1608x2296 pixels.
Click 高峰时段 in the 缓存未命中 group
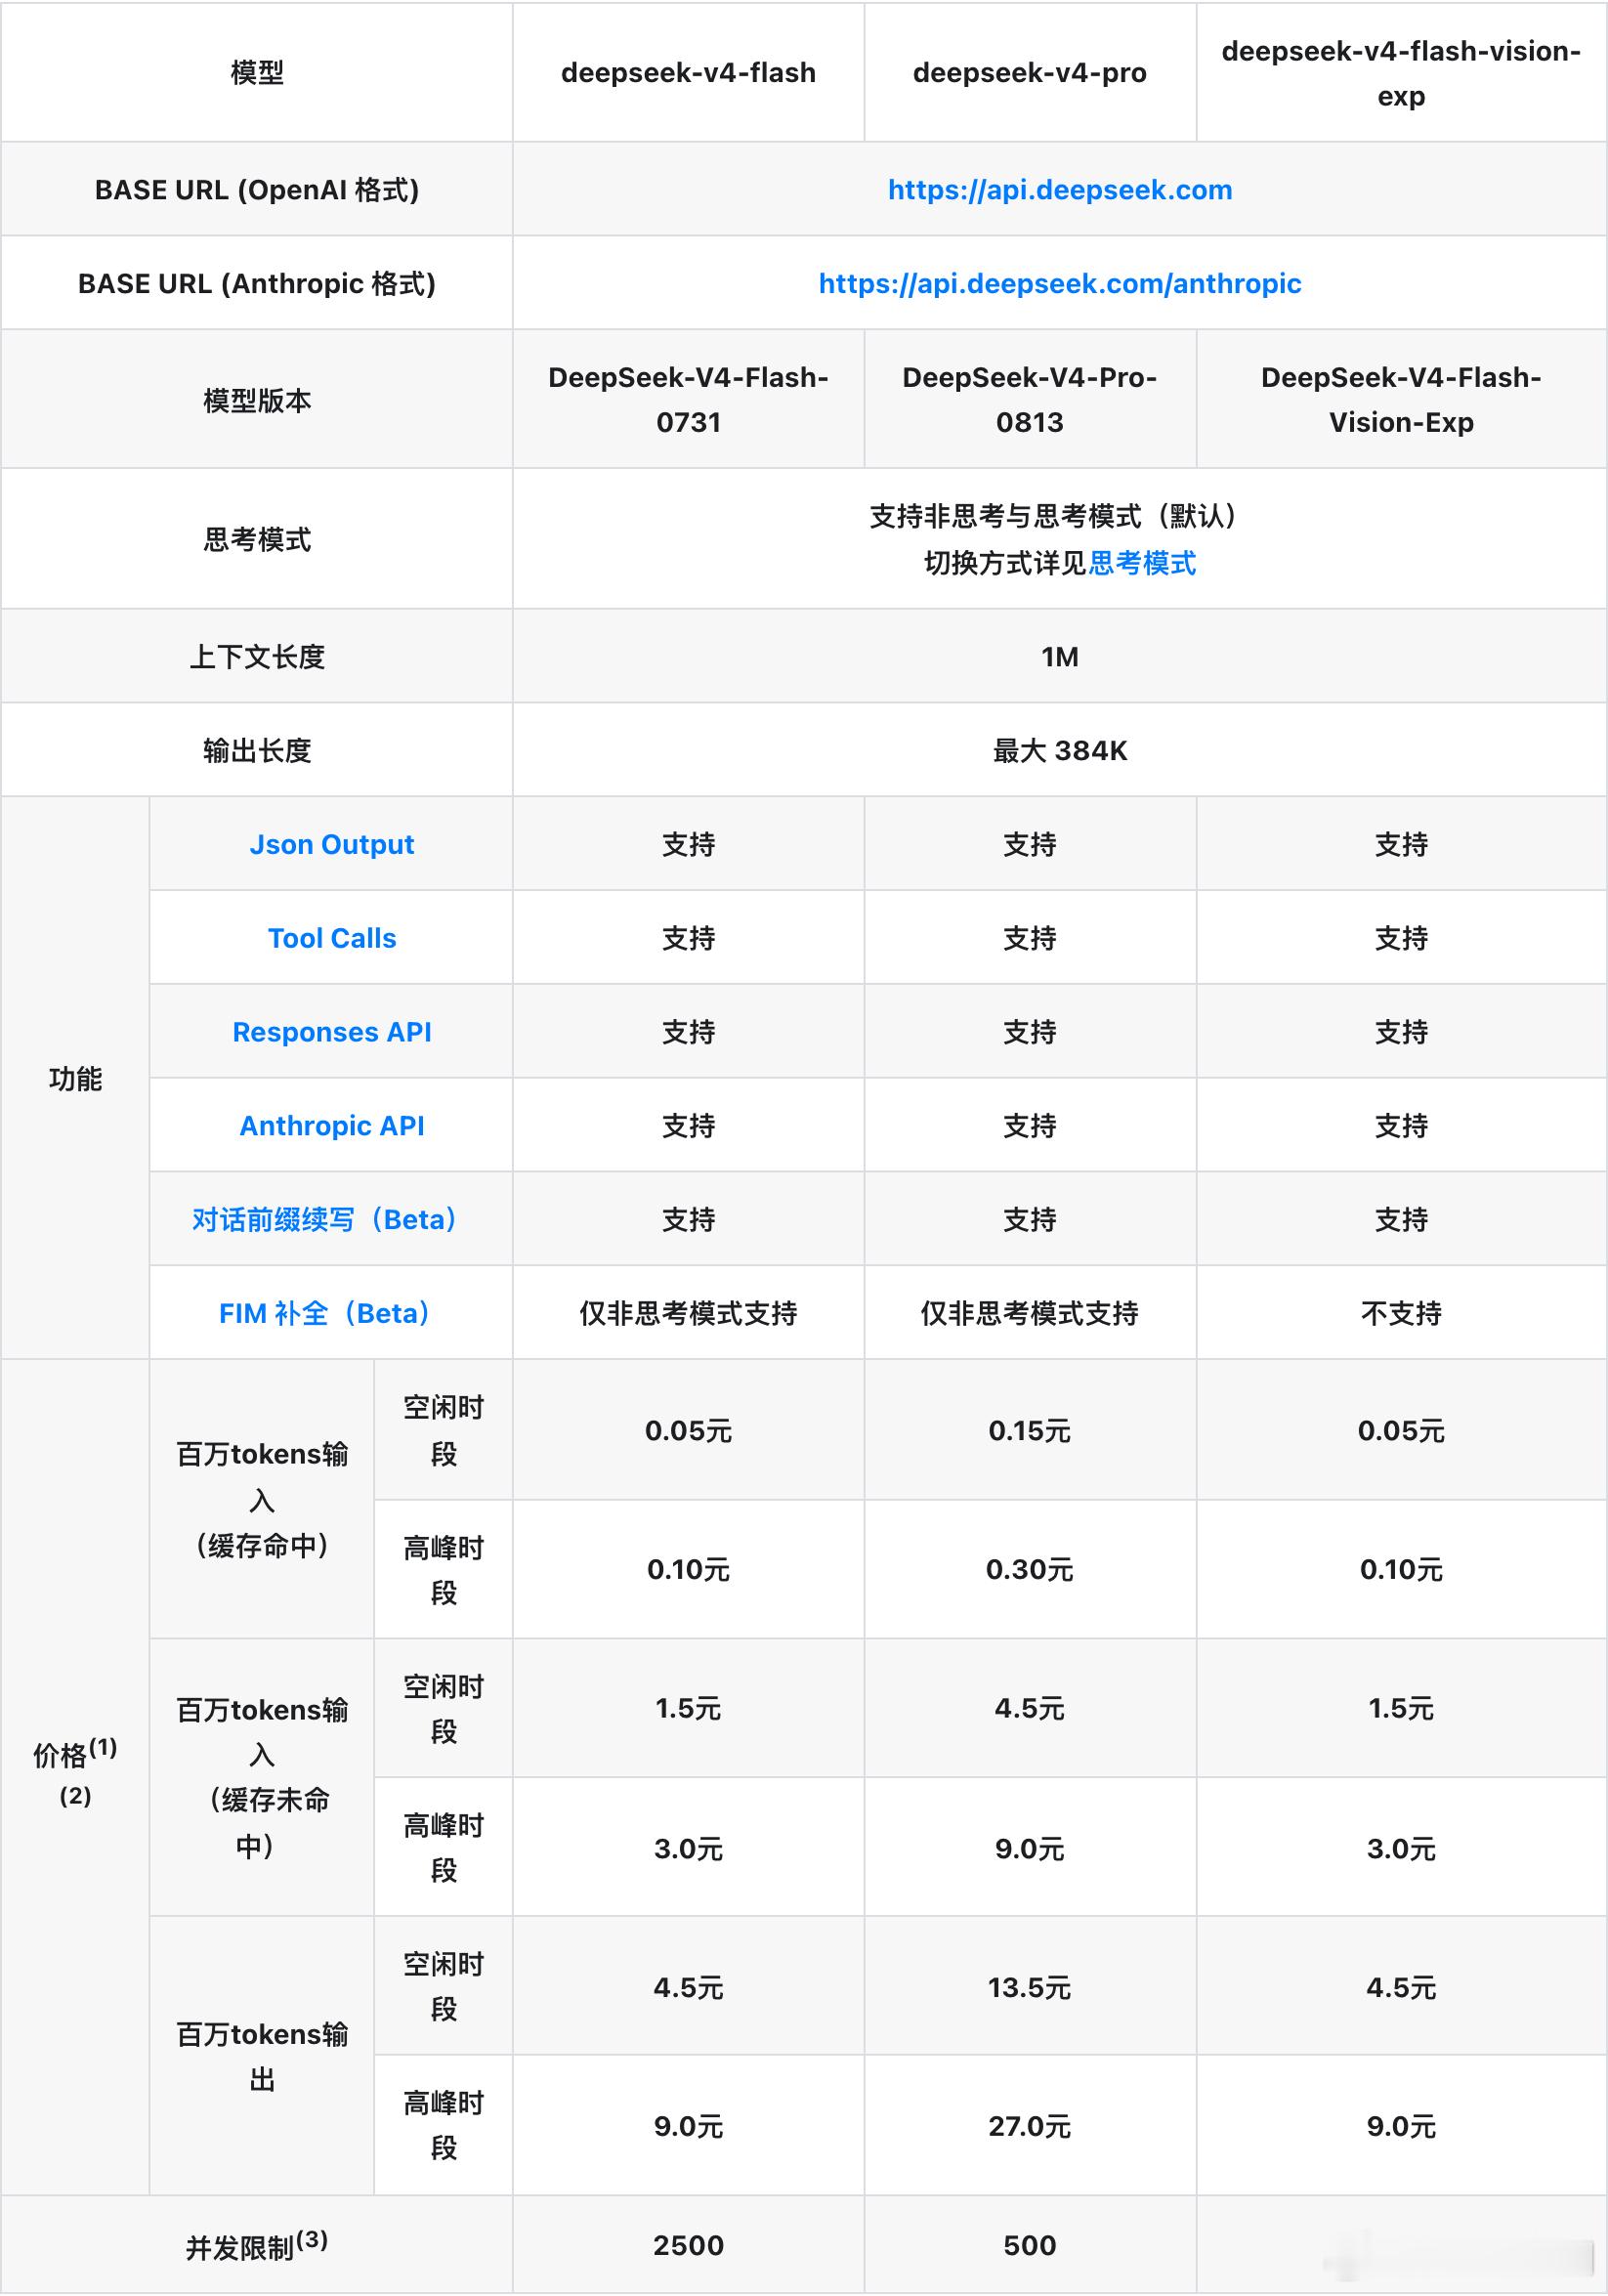pyautogui.click(x=443, y=1847)
